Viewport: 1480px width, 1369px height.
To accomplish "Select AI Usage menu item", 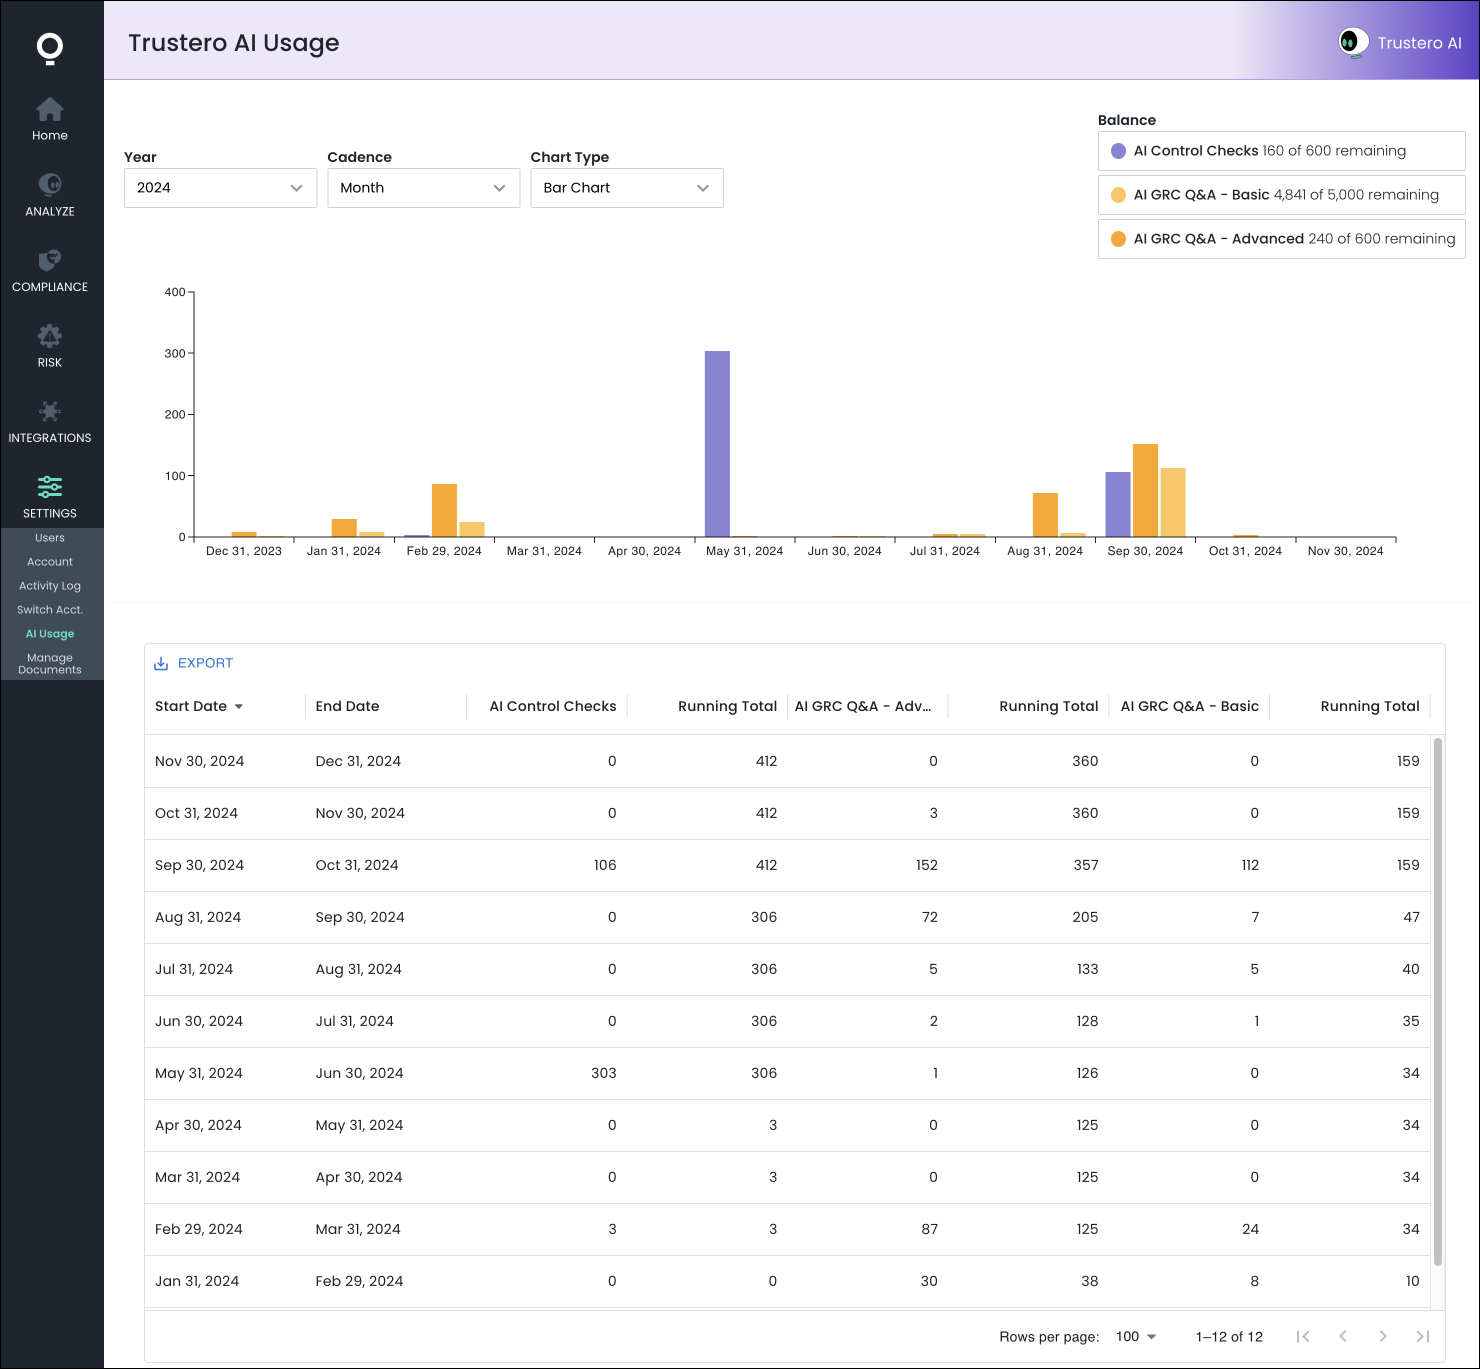I will 50,634.
